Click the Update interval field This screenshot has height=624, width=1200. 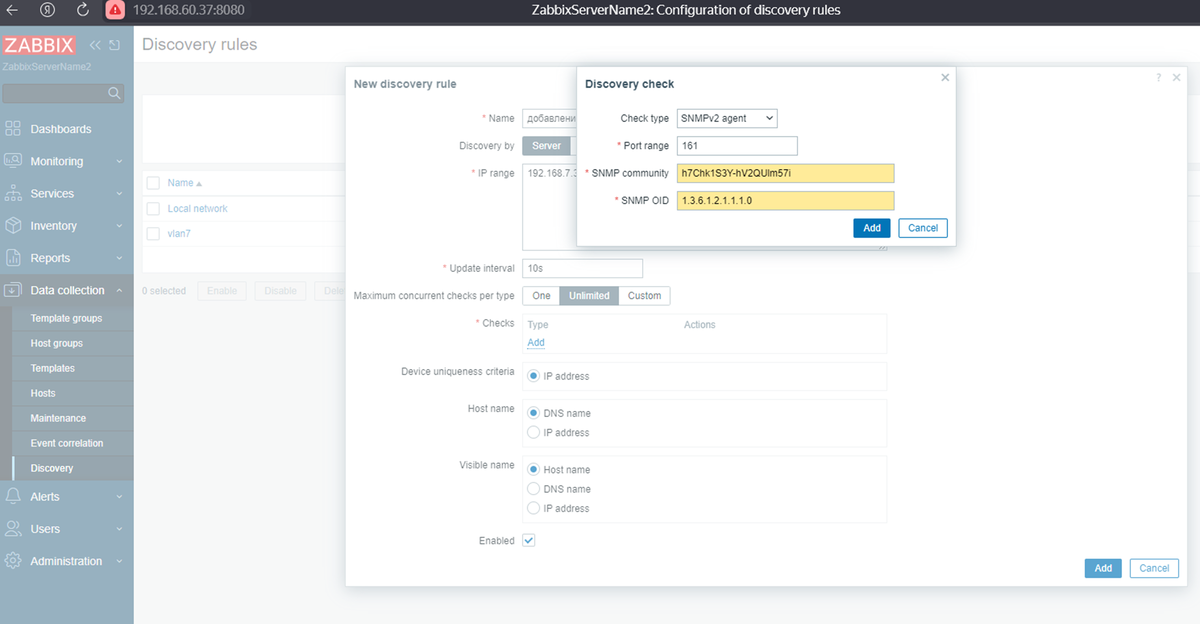click(x=582, y=269)
